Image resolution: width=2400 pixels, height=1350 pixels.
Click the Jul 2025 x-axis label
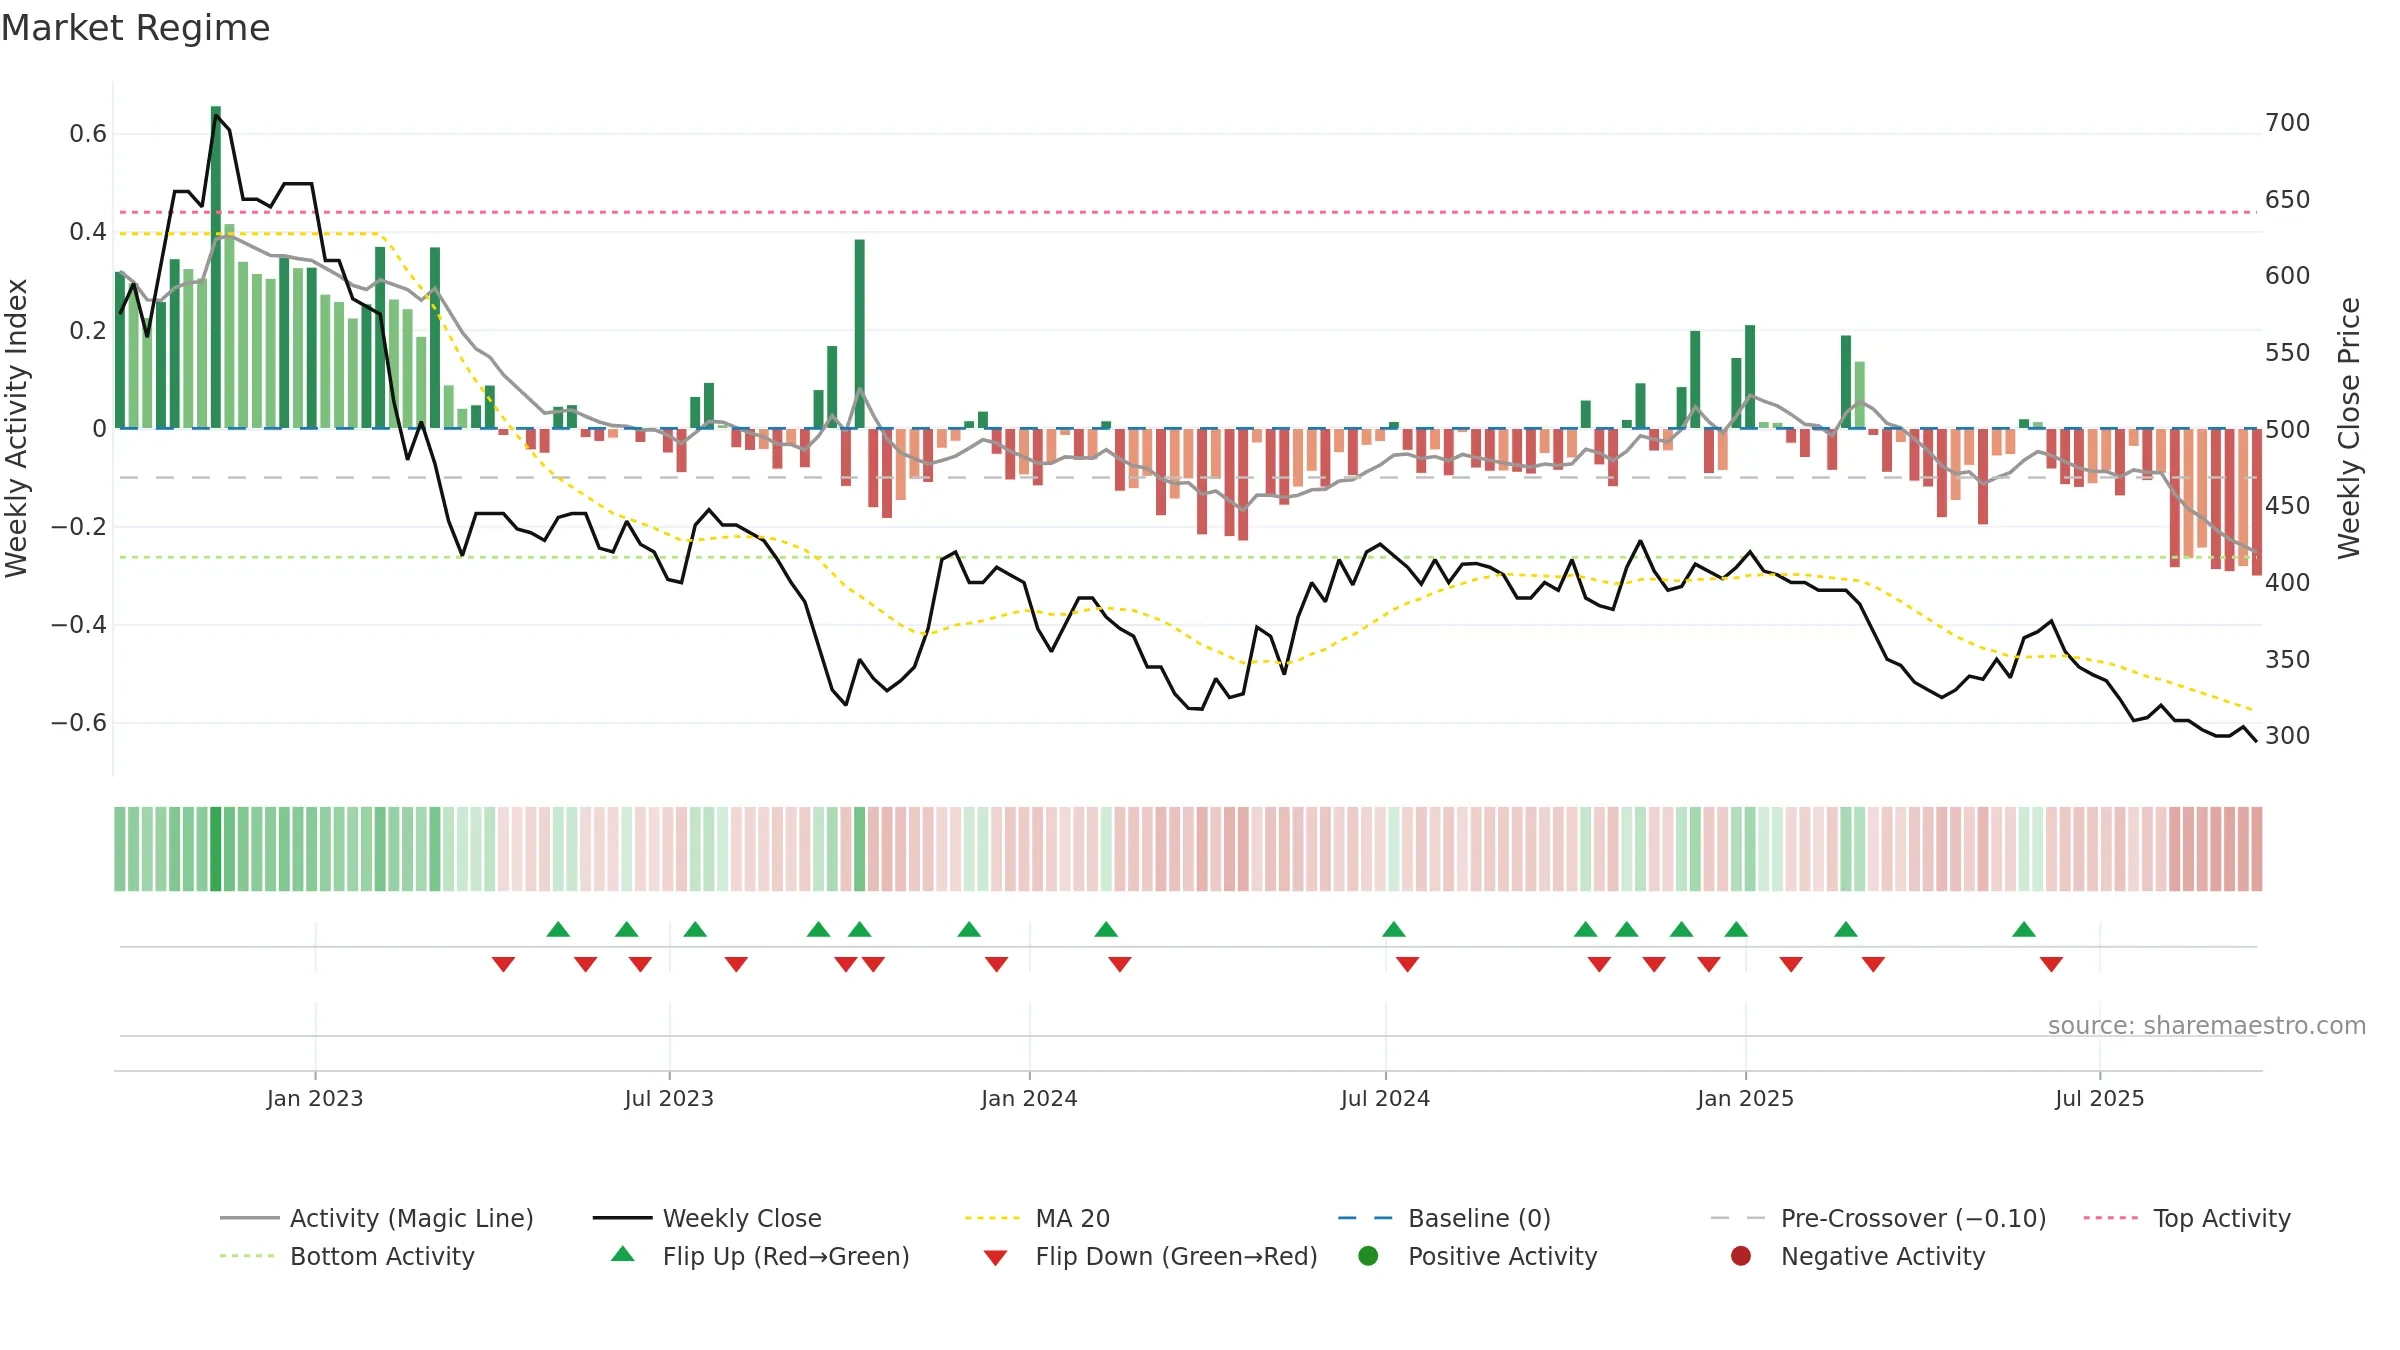click(2100, 1098)
